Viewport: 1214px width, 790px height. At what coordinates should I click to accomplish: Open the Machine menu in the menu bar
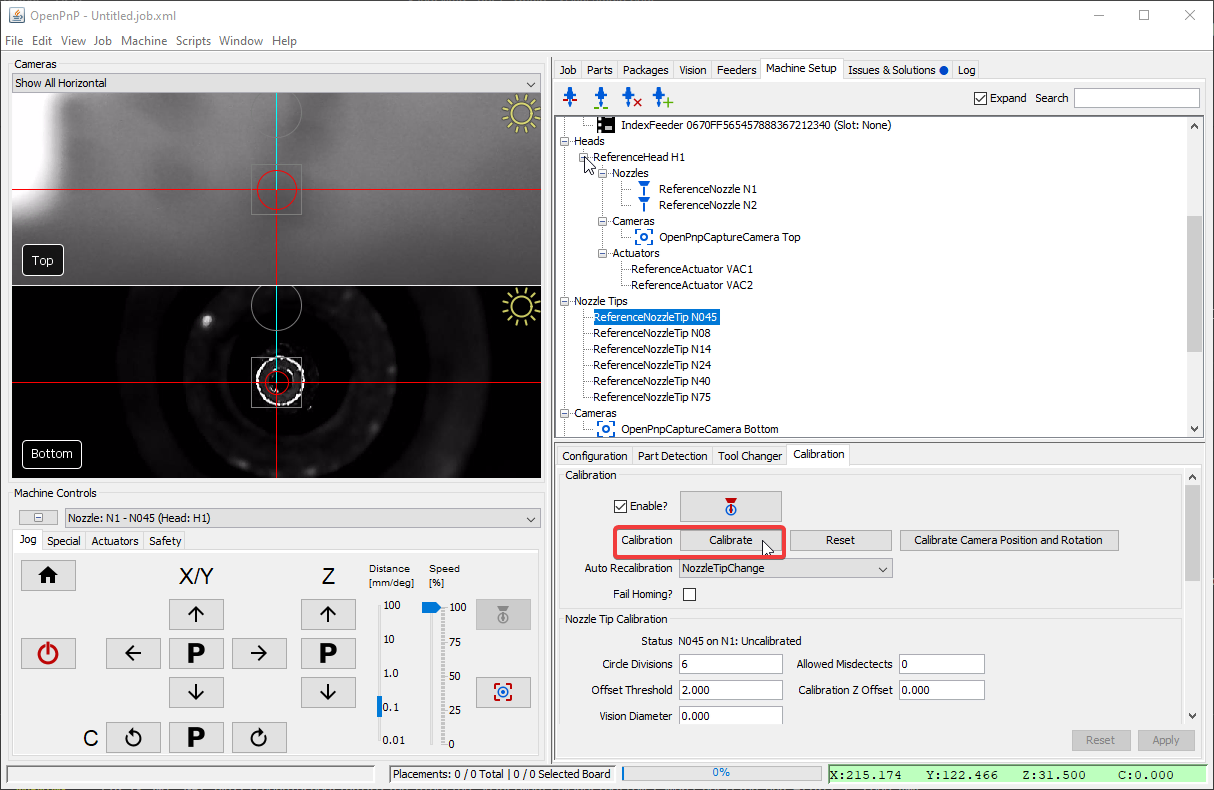(144, 41)
